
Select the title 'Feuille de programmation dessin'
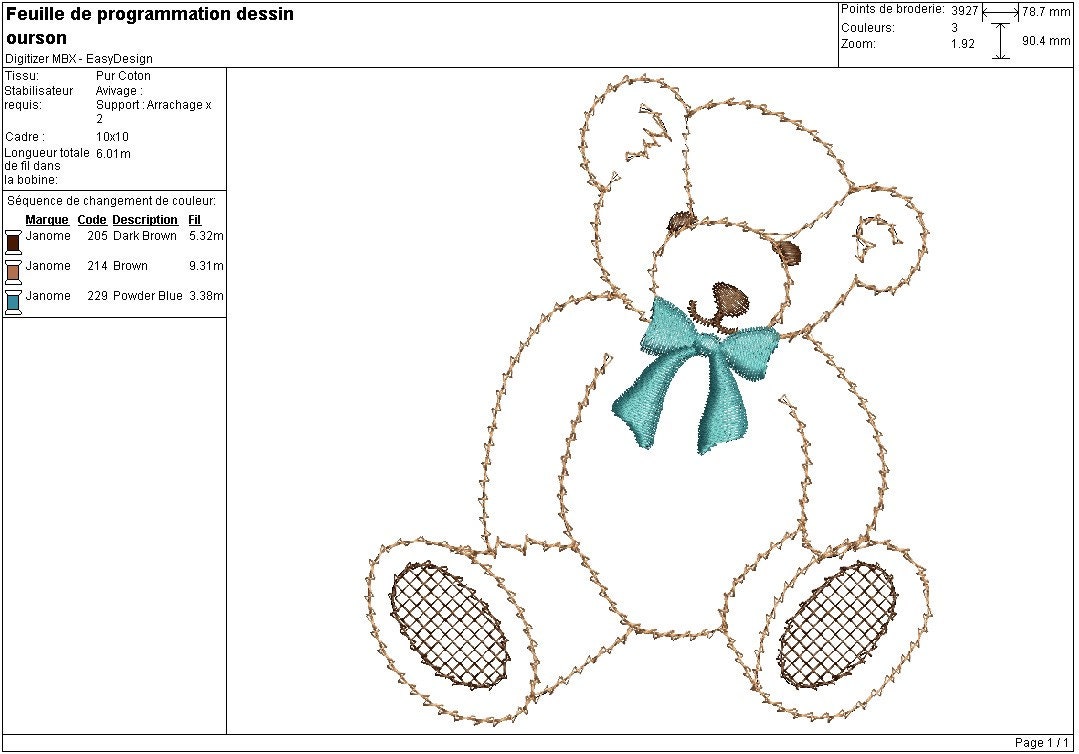(150, 14)
